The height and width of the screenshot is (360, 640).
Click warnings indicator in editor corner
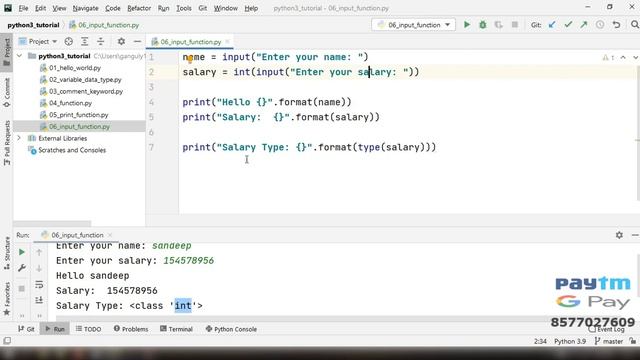point(608,58)
